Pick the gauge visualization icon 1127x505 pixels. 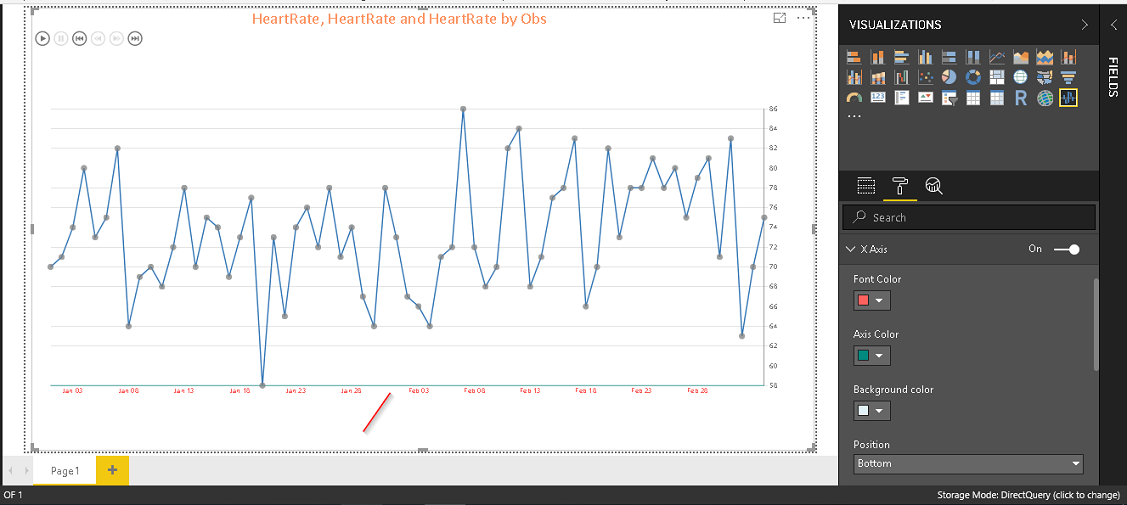[x=854, y=98]
